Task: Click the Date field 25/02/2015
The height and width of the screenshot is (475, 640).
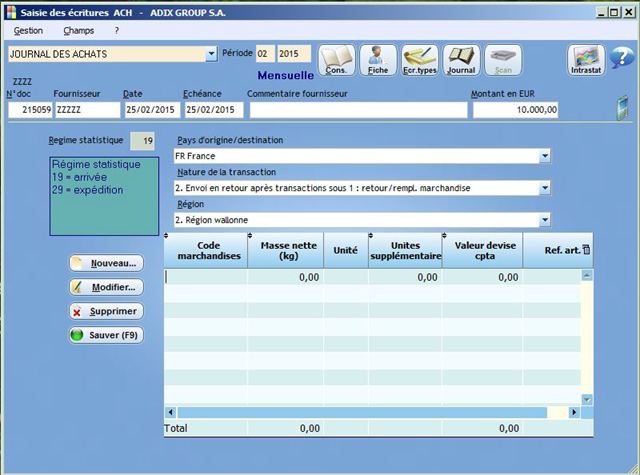Action: pos(152,110)
